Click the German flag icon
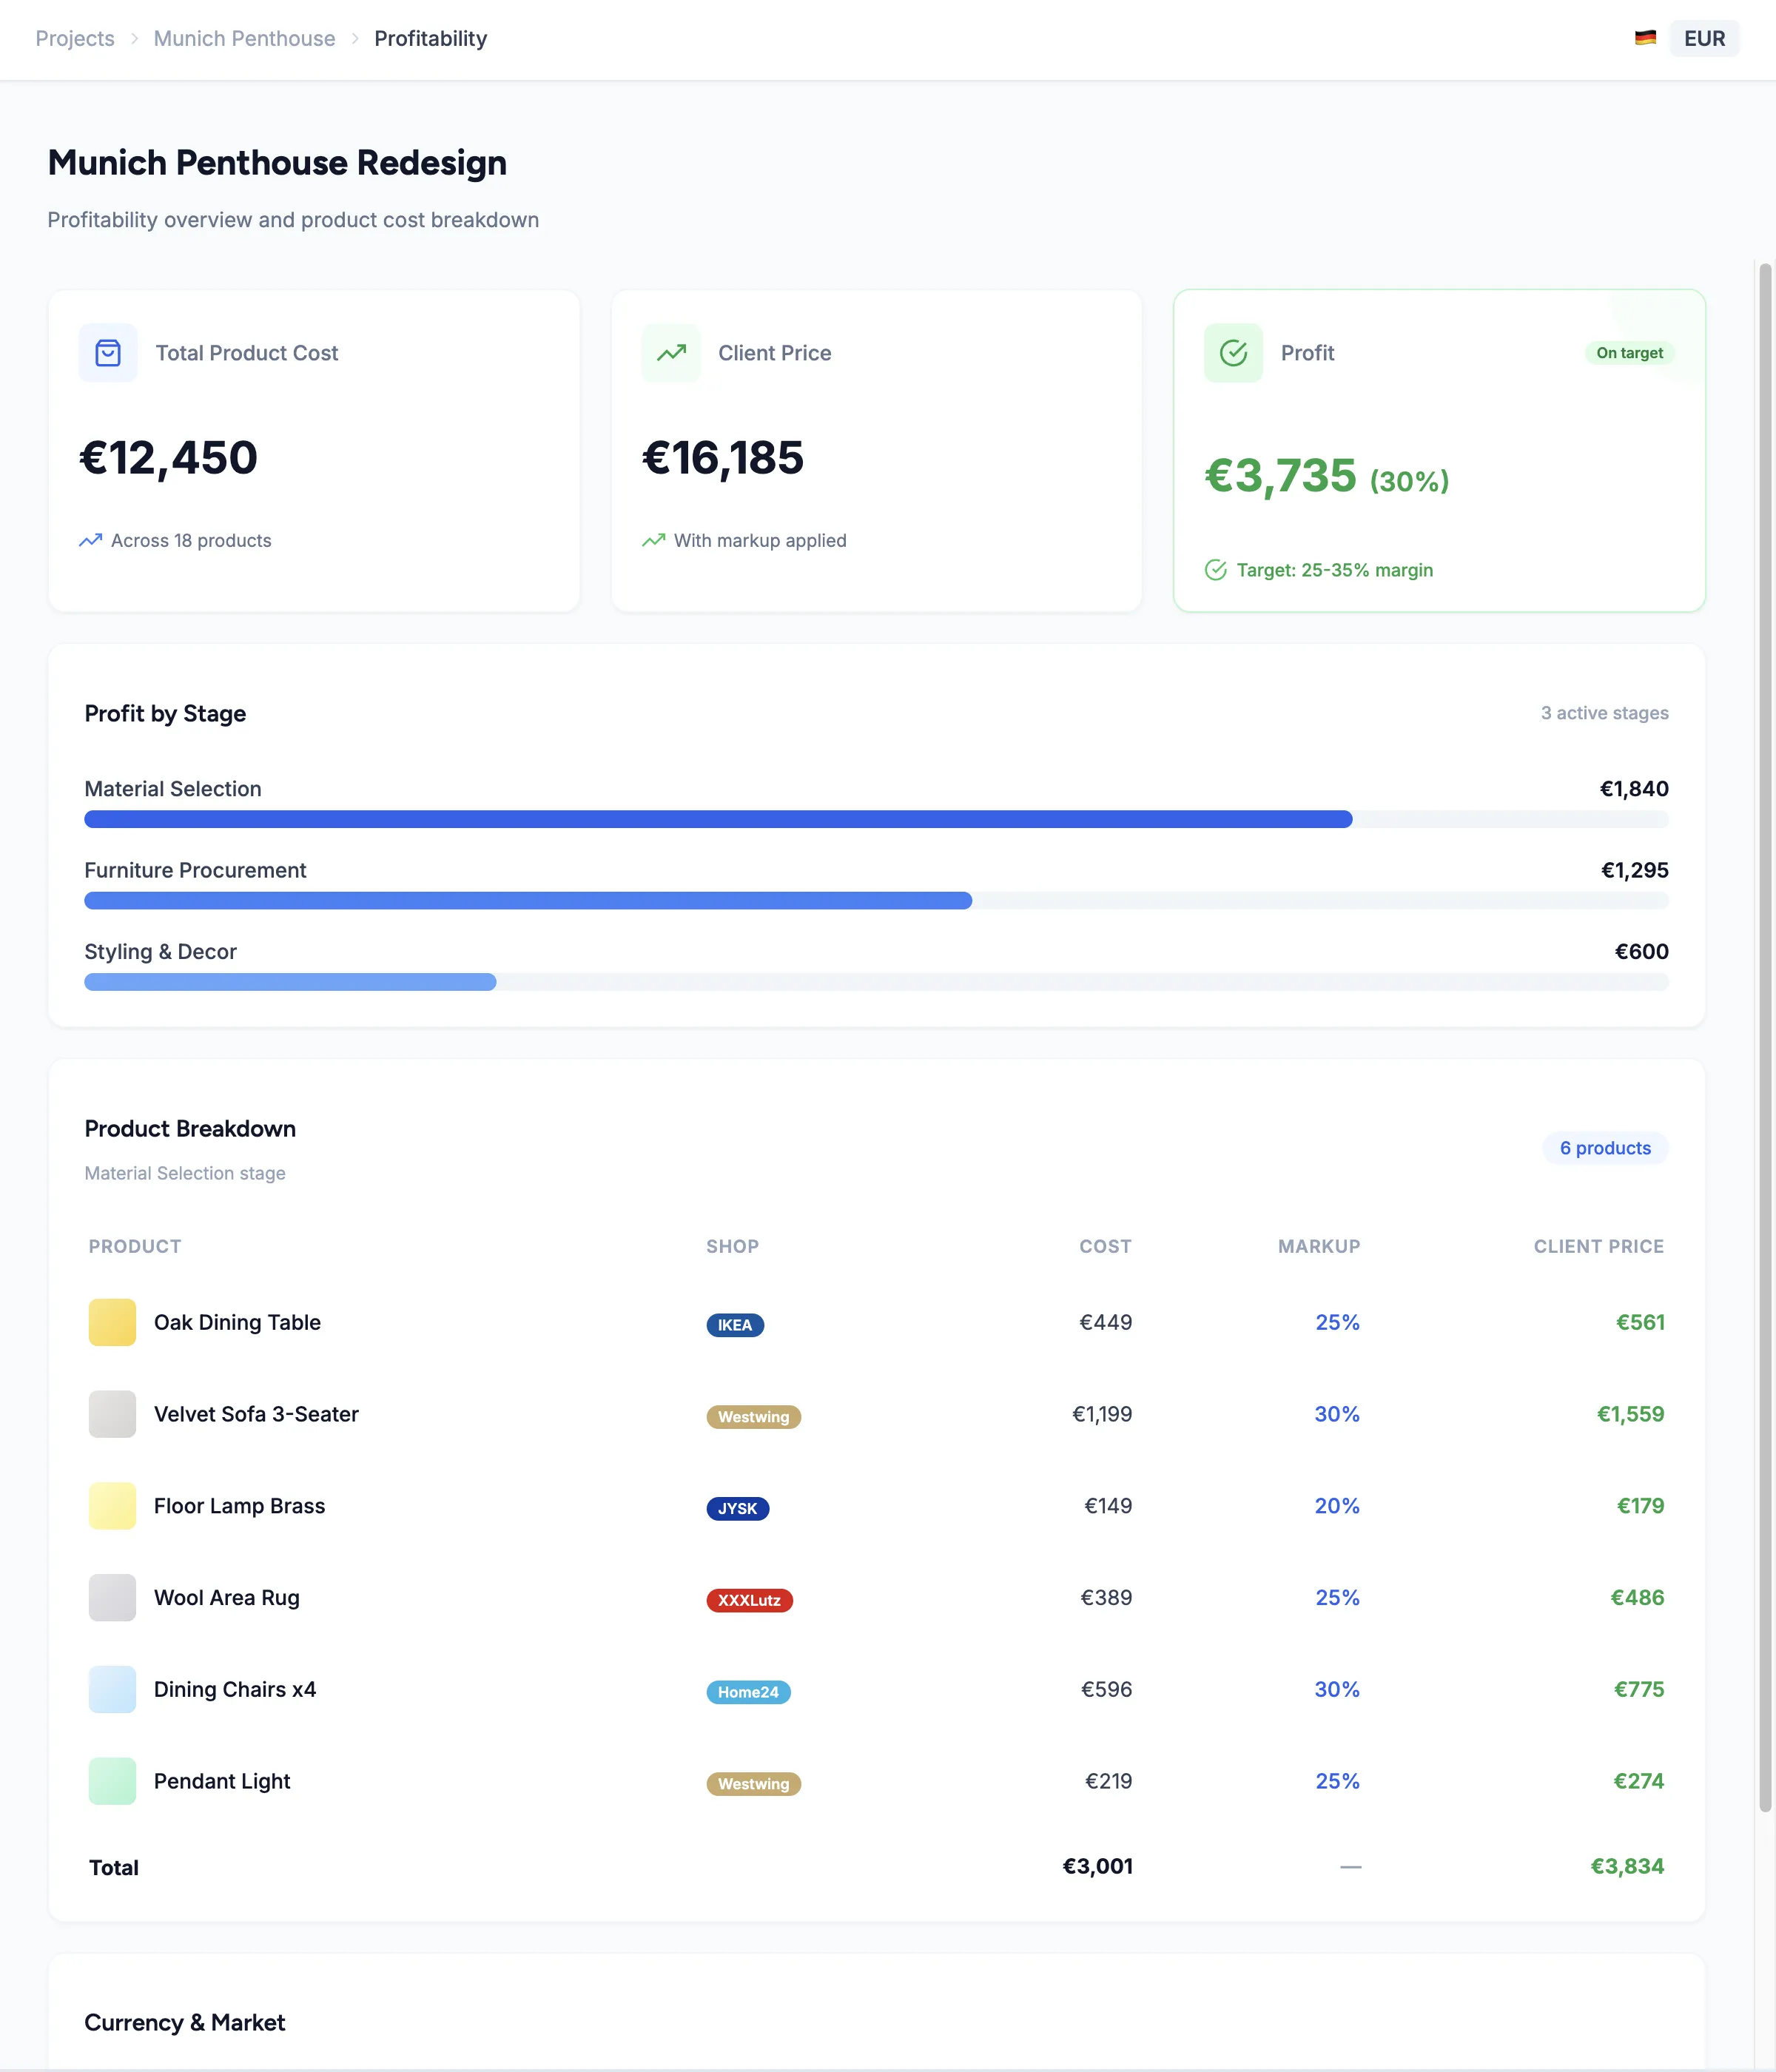1776x2072 pixels. tap(1645, 38)
